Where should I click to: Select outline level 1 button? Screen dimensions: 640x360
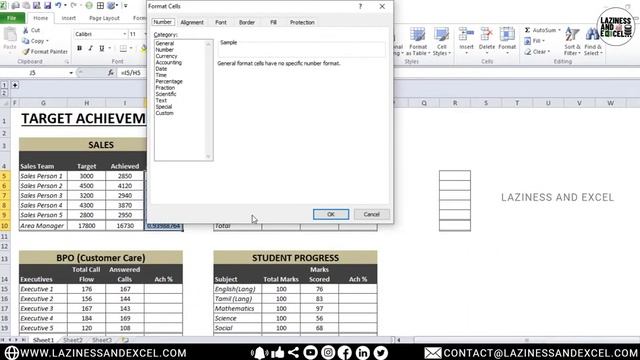click(4, 85)
